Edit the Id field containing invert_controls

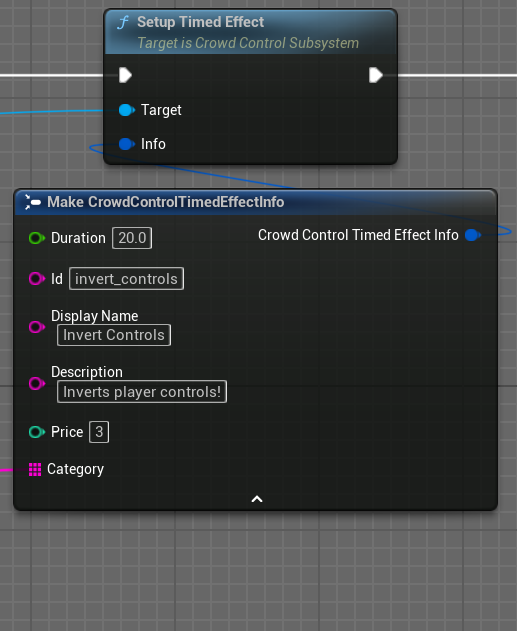click(x=126, y=278)
